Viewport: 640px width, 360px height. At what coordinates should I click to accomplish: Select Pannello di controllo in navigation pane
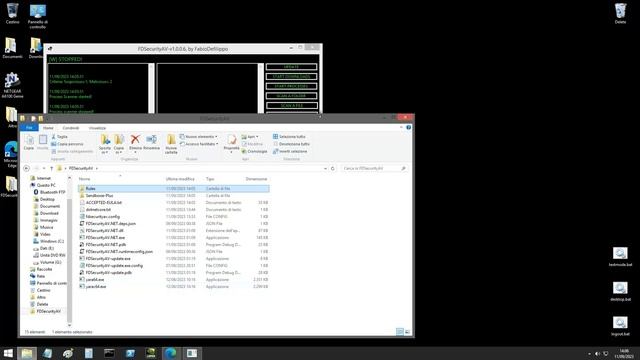pyautogui.click(x=48, y=283)
